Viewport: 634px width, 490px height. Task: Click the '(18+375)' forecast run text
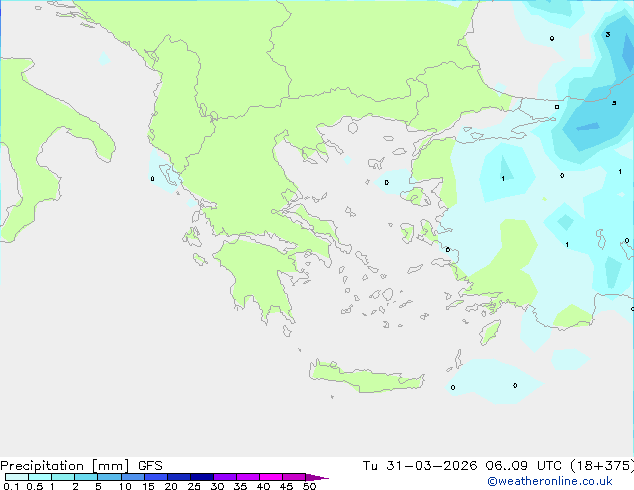click(602, 466)
